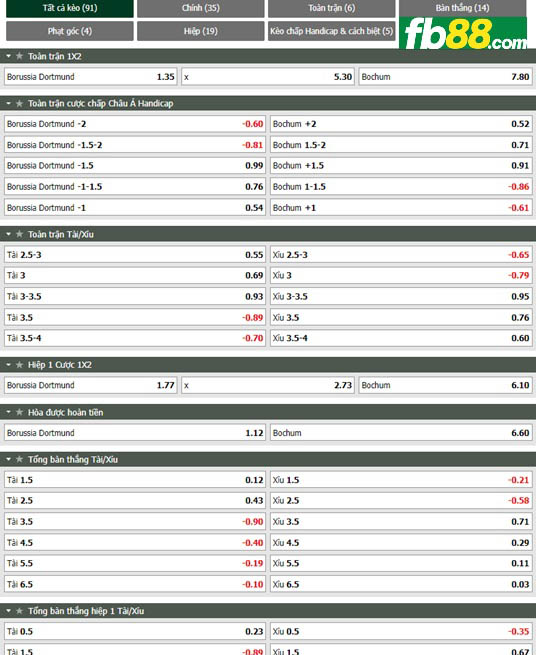The height and width of the screenshot is (655, 536).
Task: Switch to the Toàn trận (6) tab
Action: click(332, 8)
